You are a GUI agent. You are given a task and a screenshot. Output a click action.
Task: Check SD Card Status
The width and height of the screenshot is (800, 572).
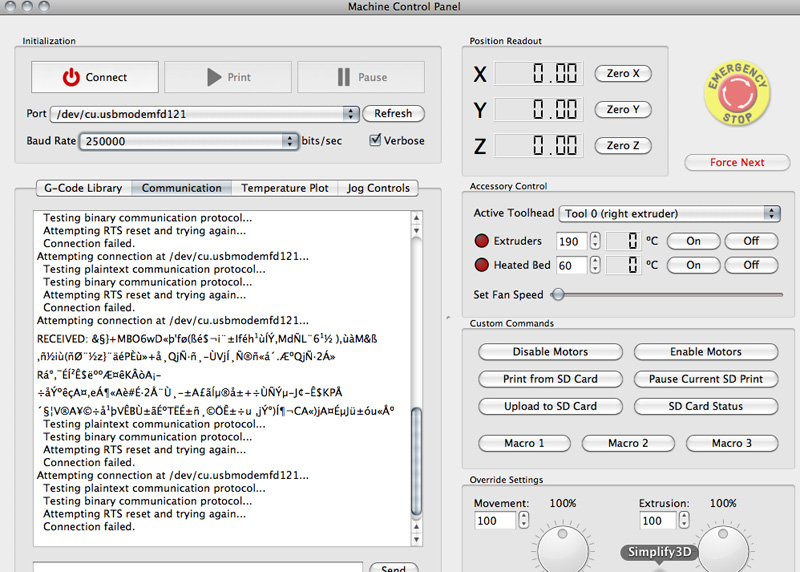pos(706,406)
